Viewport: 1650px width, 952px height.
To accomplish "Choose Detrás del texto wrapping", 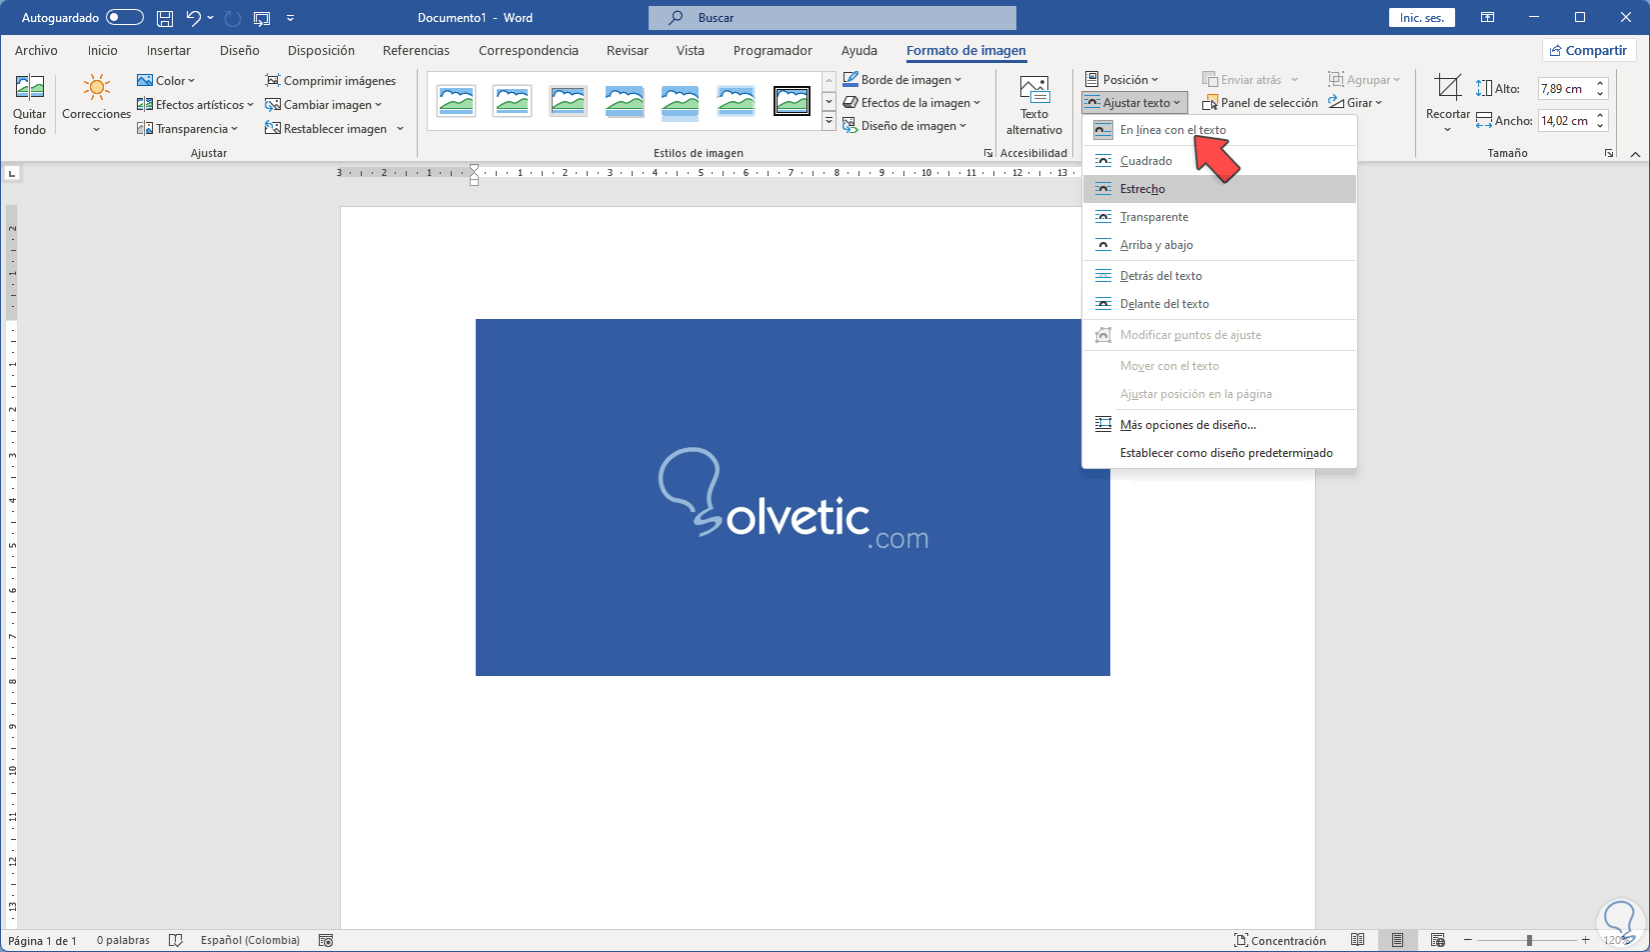I will (x=1219, y=276).
